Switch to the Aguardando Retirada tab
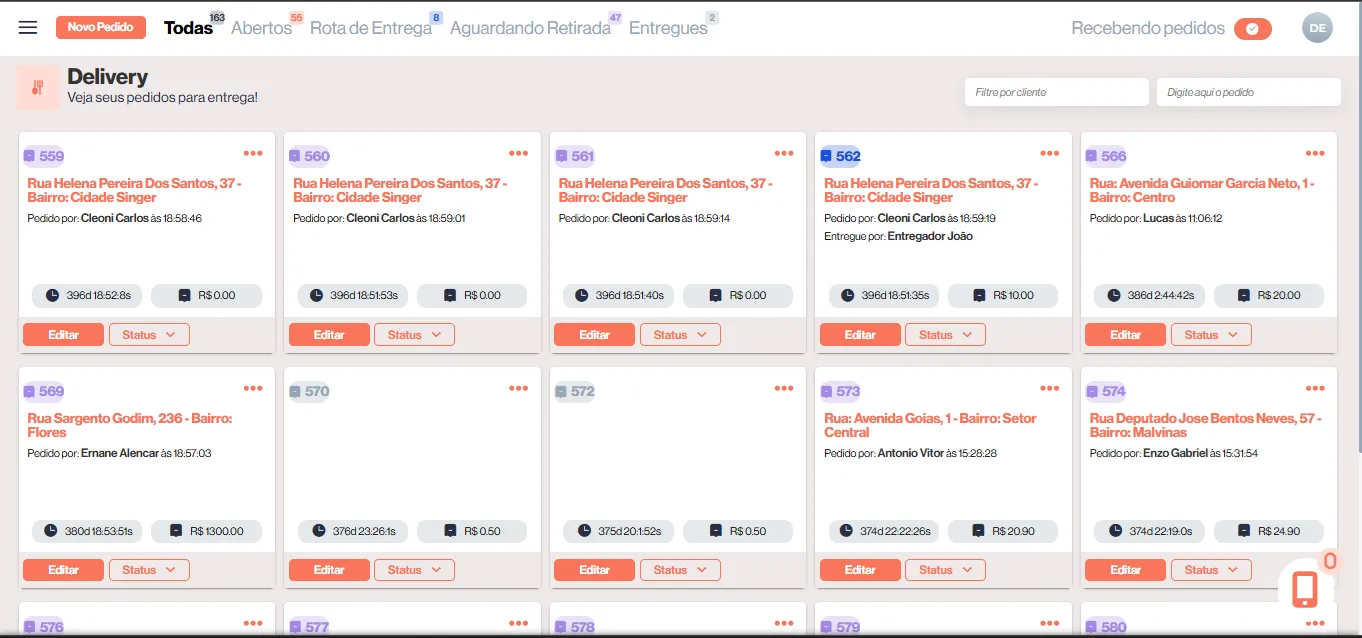 (x=530, y=28)
